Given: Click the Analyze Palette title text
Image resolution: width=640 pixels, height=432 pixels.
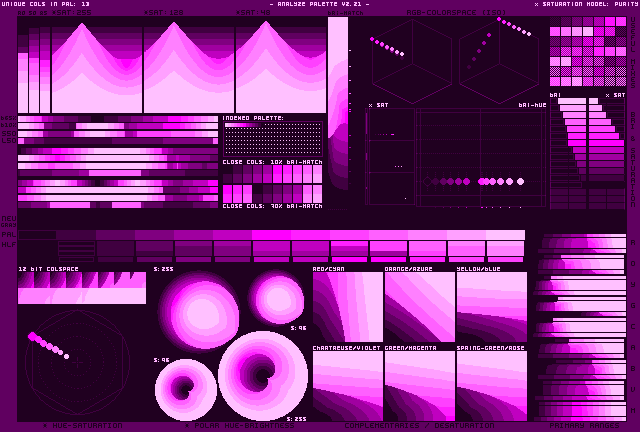Looking at the screenshot, I should coord(319,4).
